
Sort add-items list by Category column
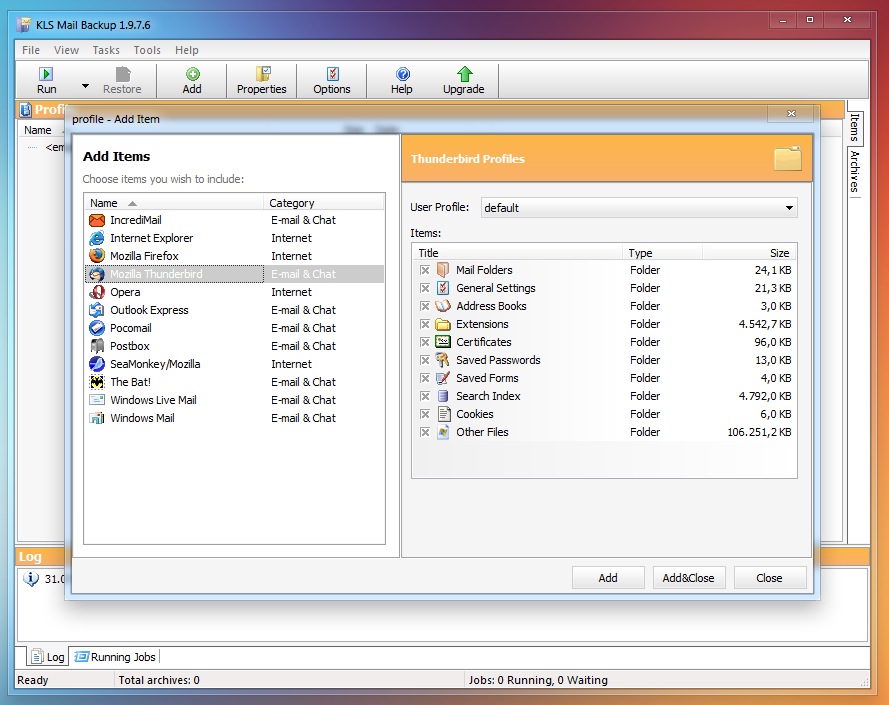point(324,202)
